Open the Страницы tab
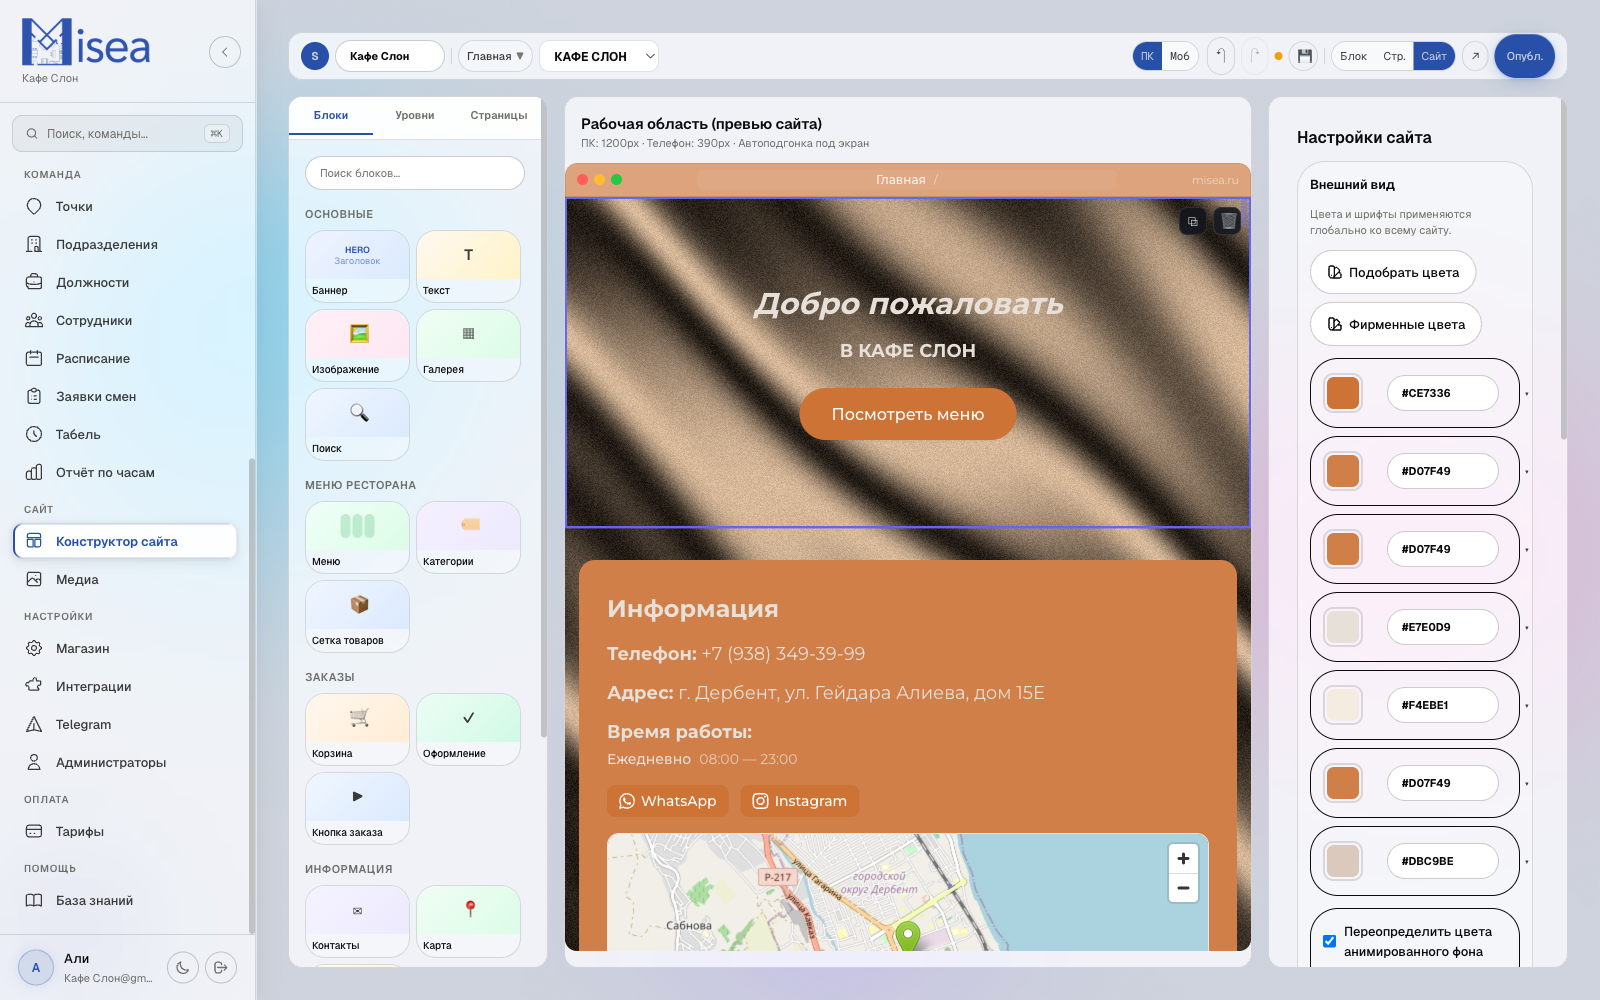 click(498, 115)
